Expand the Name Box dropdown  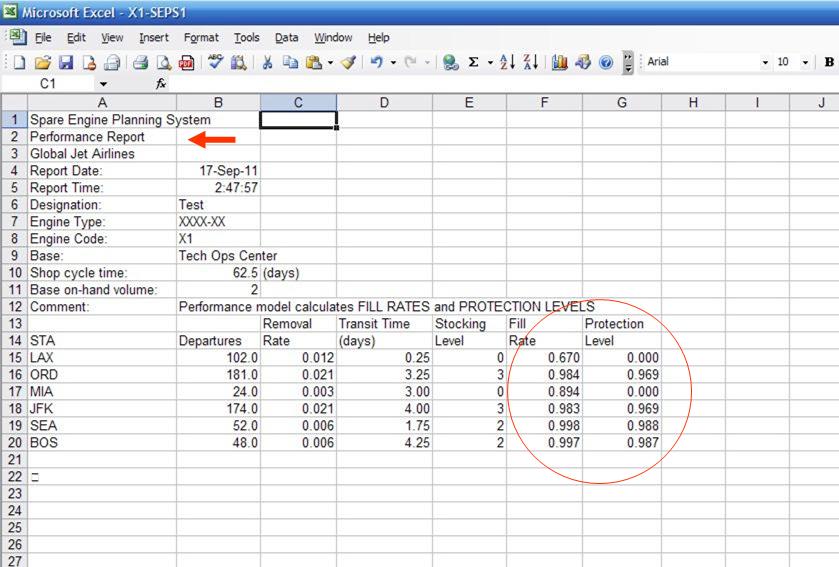(103, 85)
